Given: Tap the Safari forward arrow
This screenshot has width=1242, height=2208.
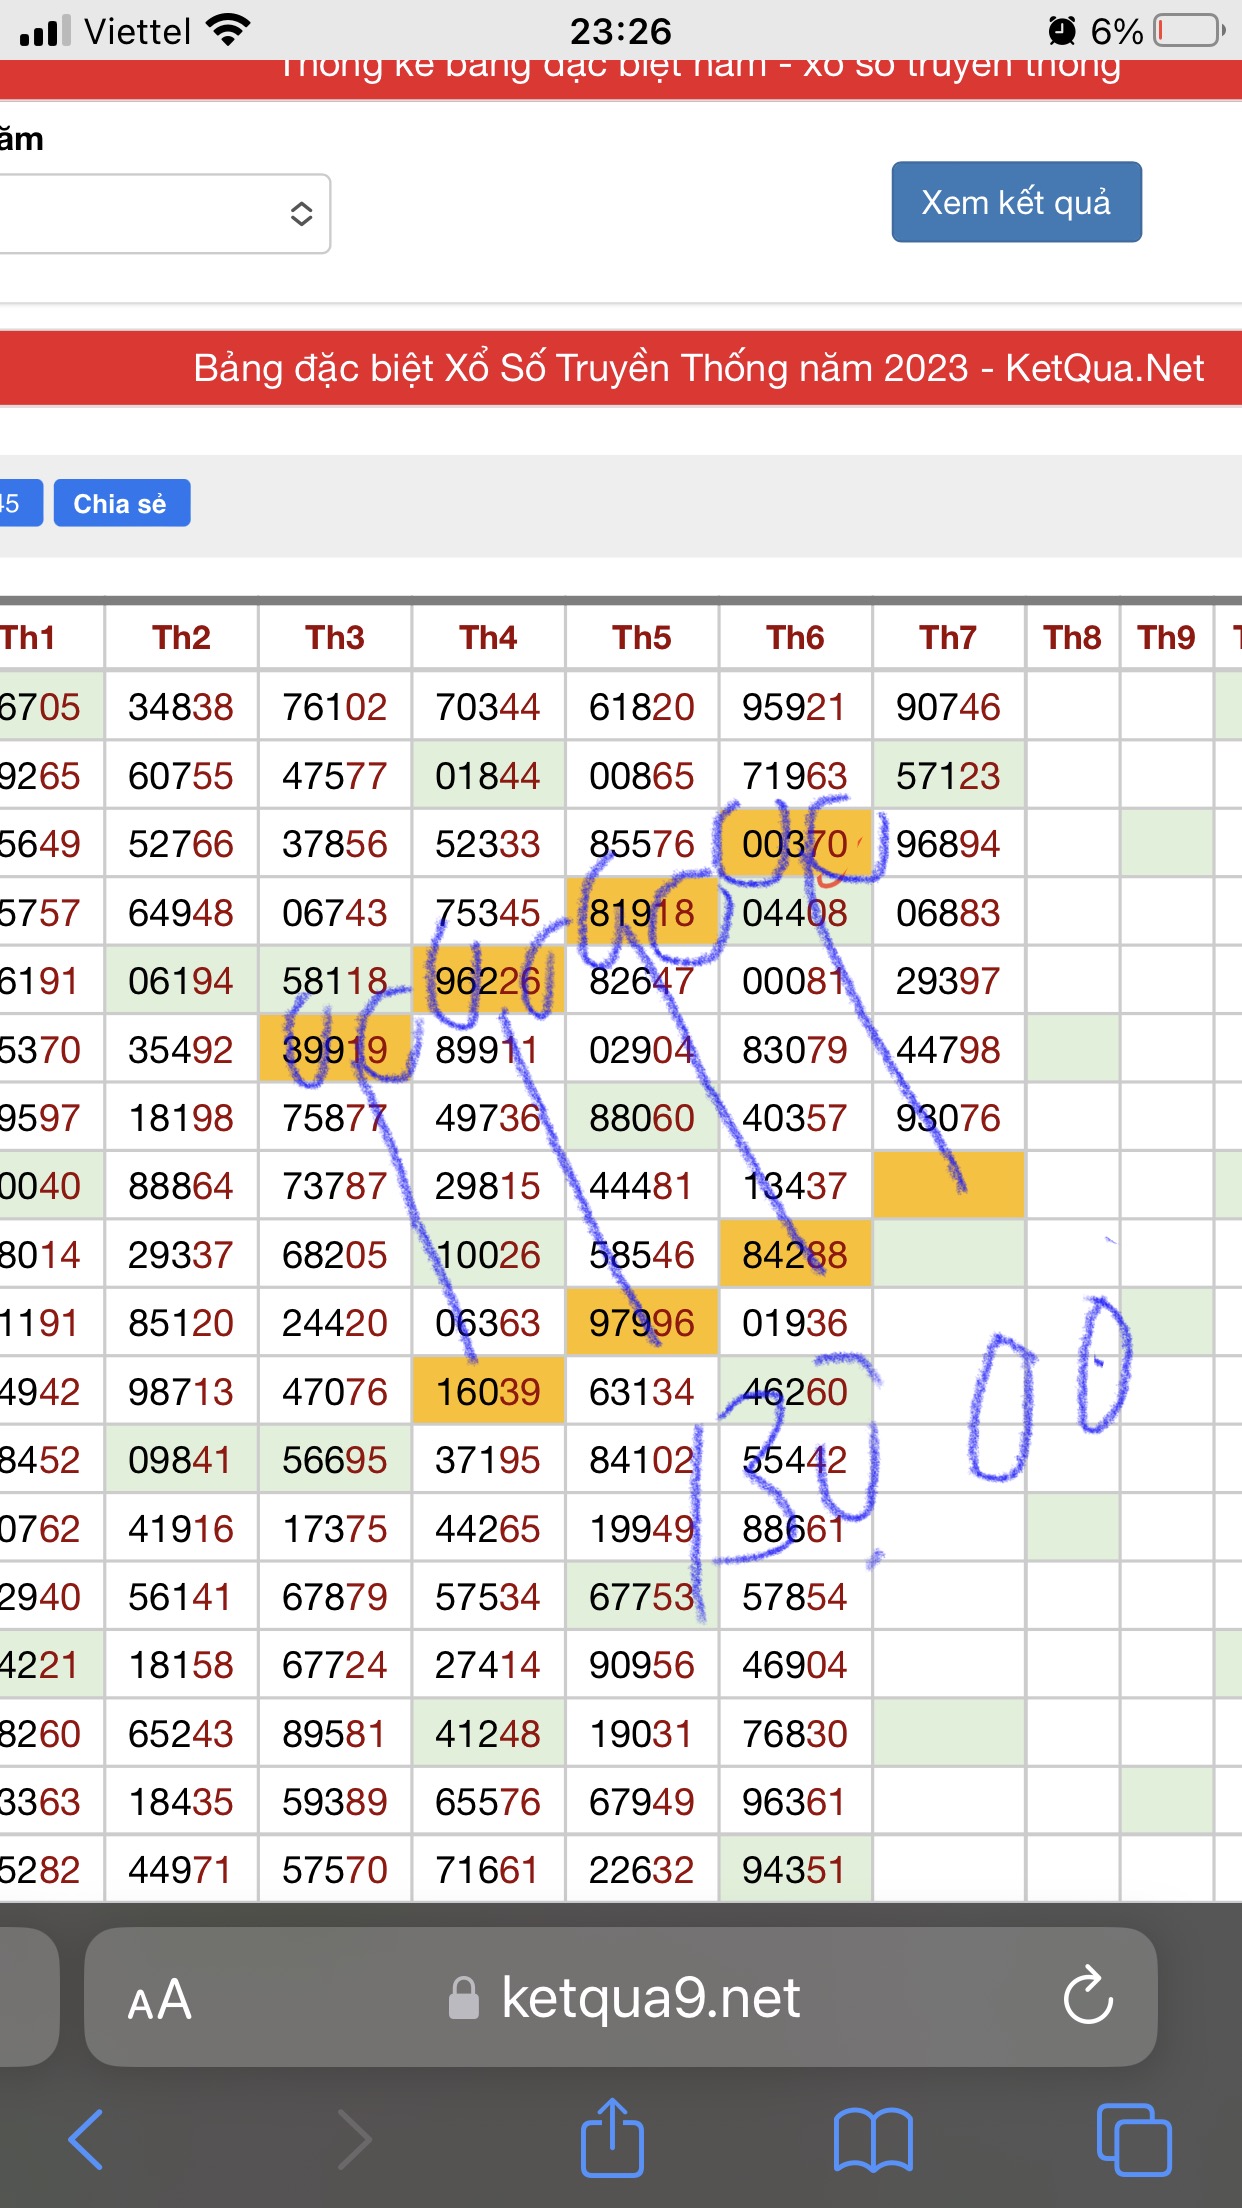Looking at the screenshot, I should [x=354, y=2139].
